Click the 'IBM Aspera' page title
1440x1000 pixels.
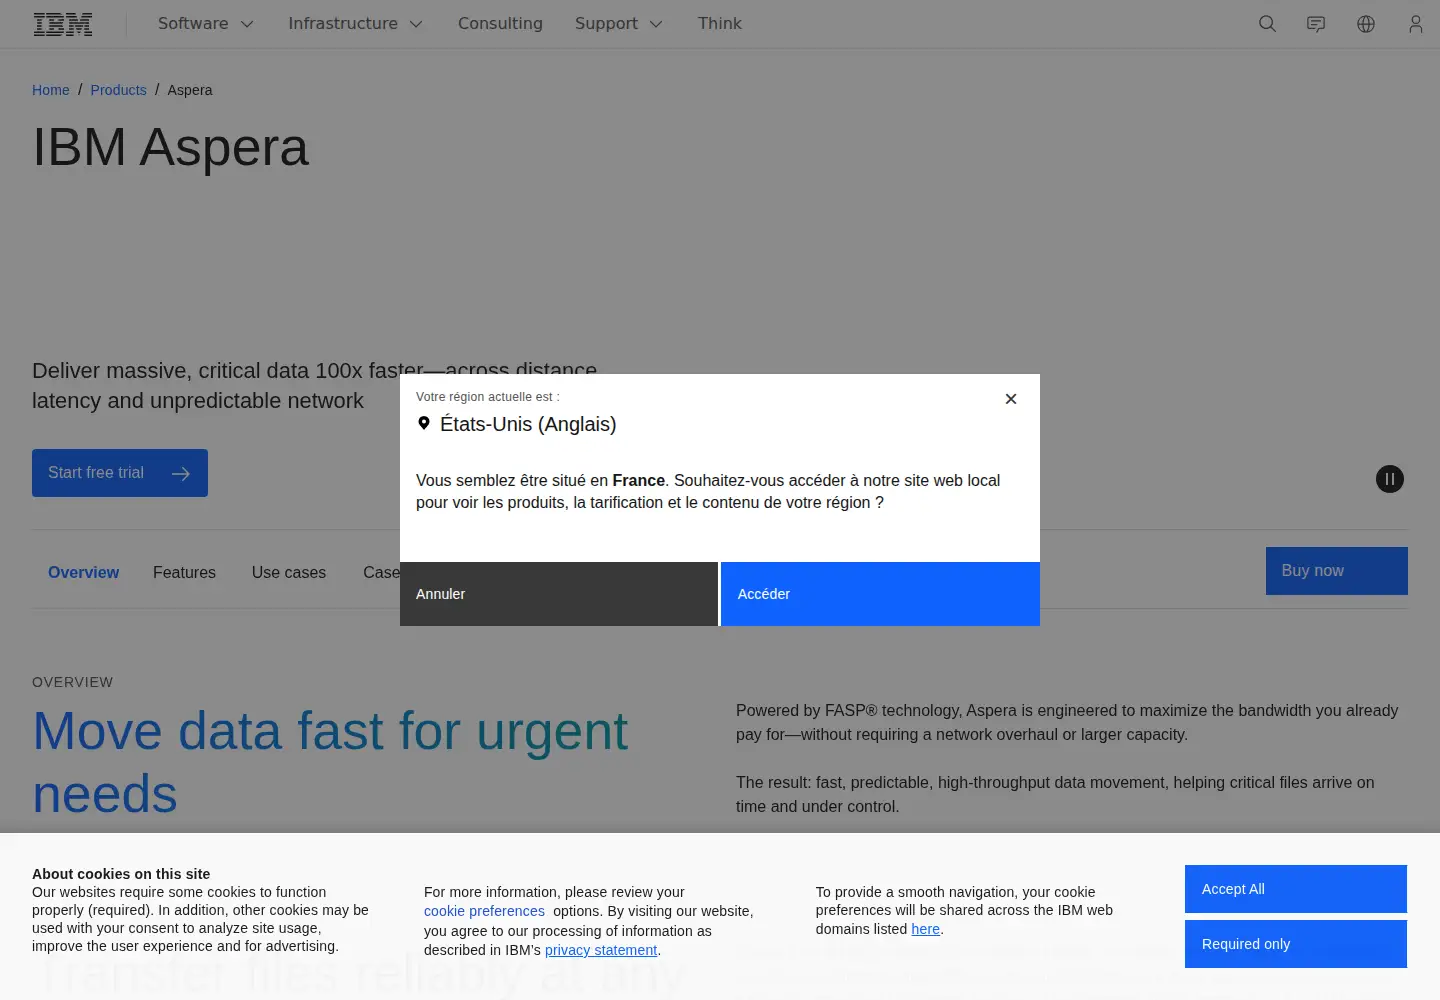[171, 148]
